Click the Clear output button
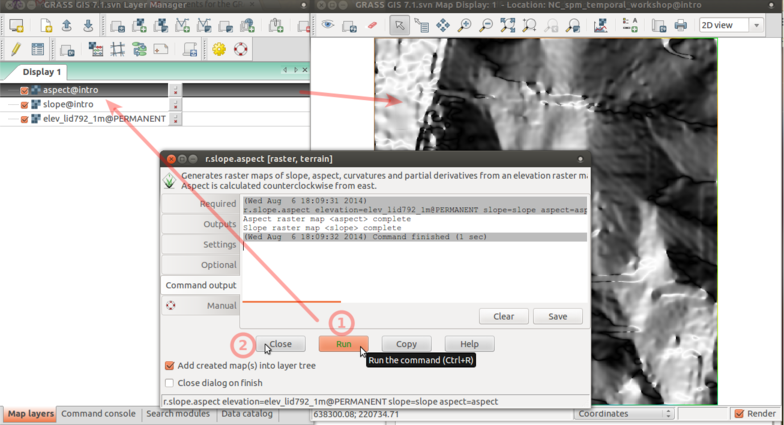Screen dimensions: 784x425 click(x=504, y=316)
